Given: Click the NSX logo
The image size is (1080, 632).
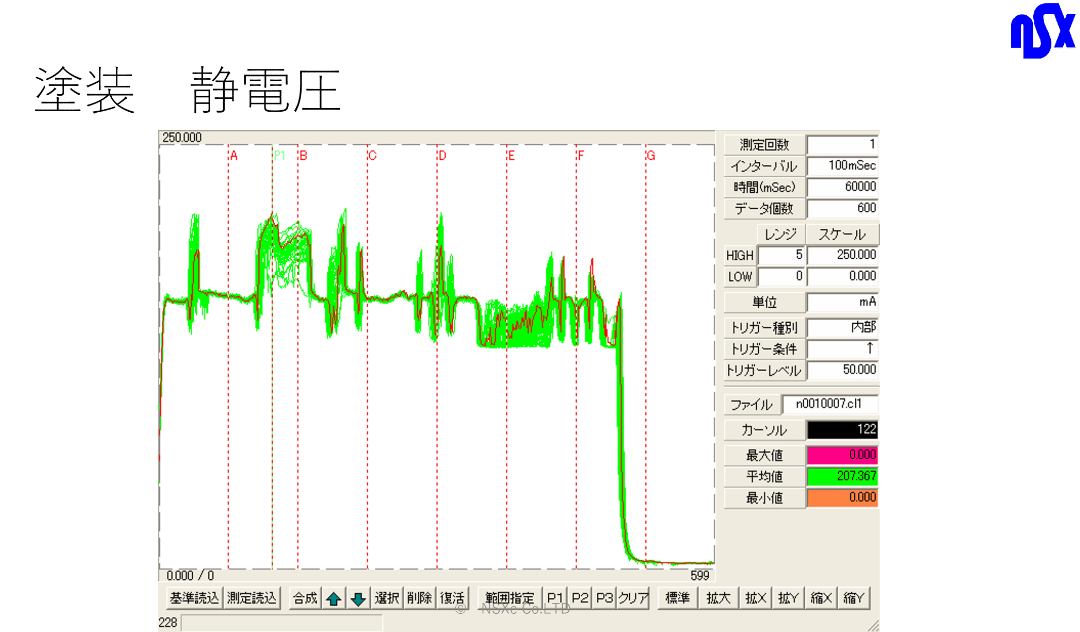Looking at the screenshot, I should (x=1042, y=31).
